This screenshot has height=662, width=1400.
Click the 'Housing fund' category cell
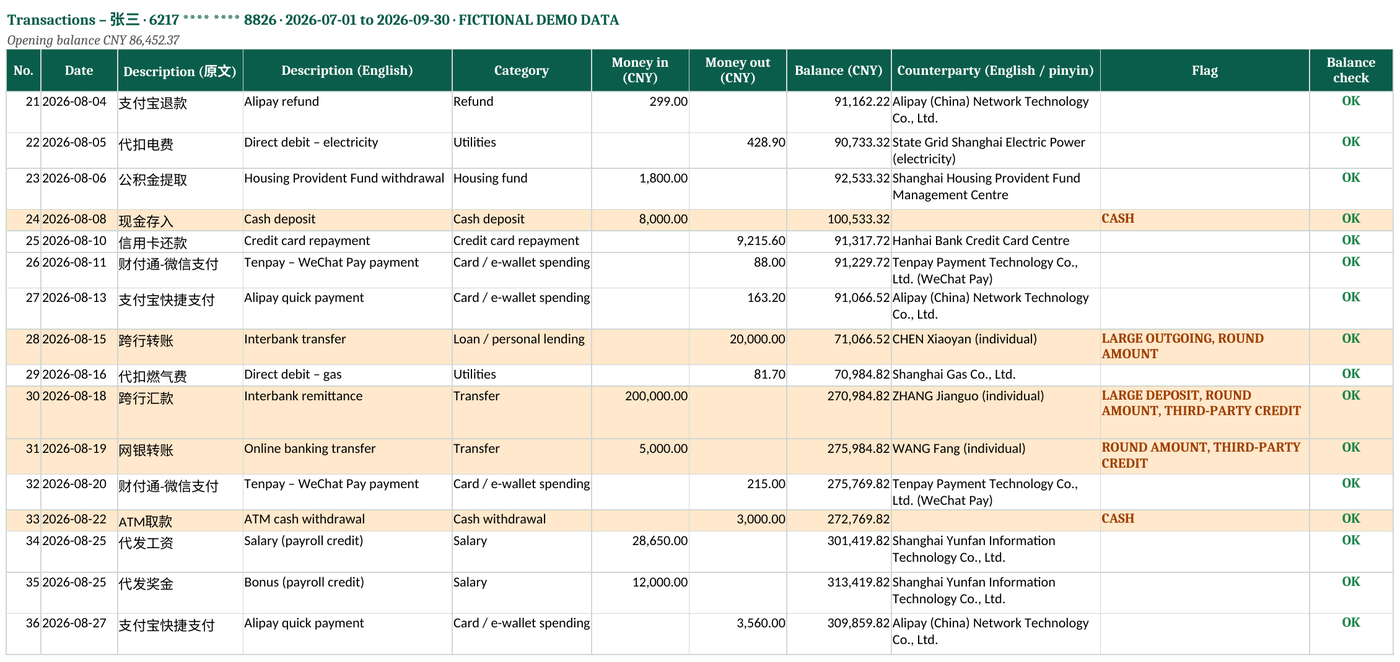click(x=521, y=189)
